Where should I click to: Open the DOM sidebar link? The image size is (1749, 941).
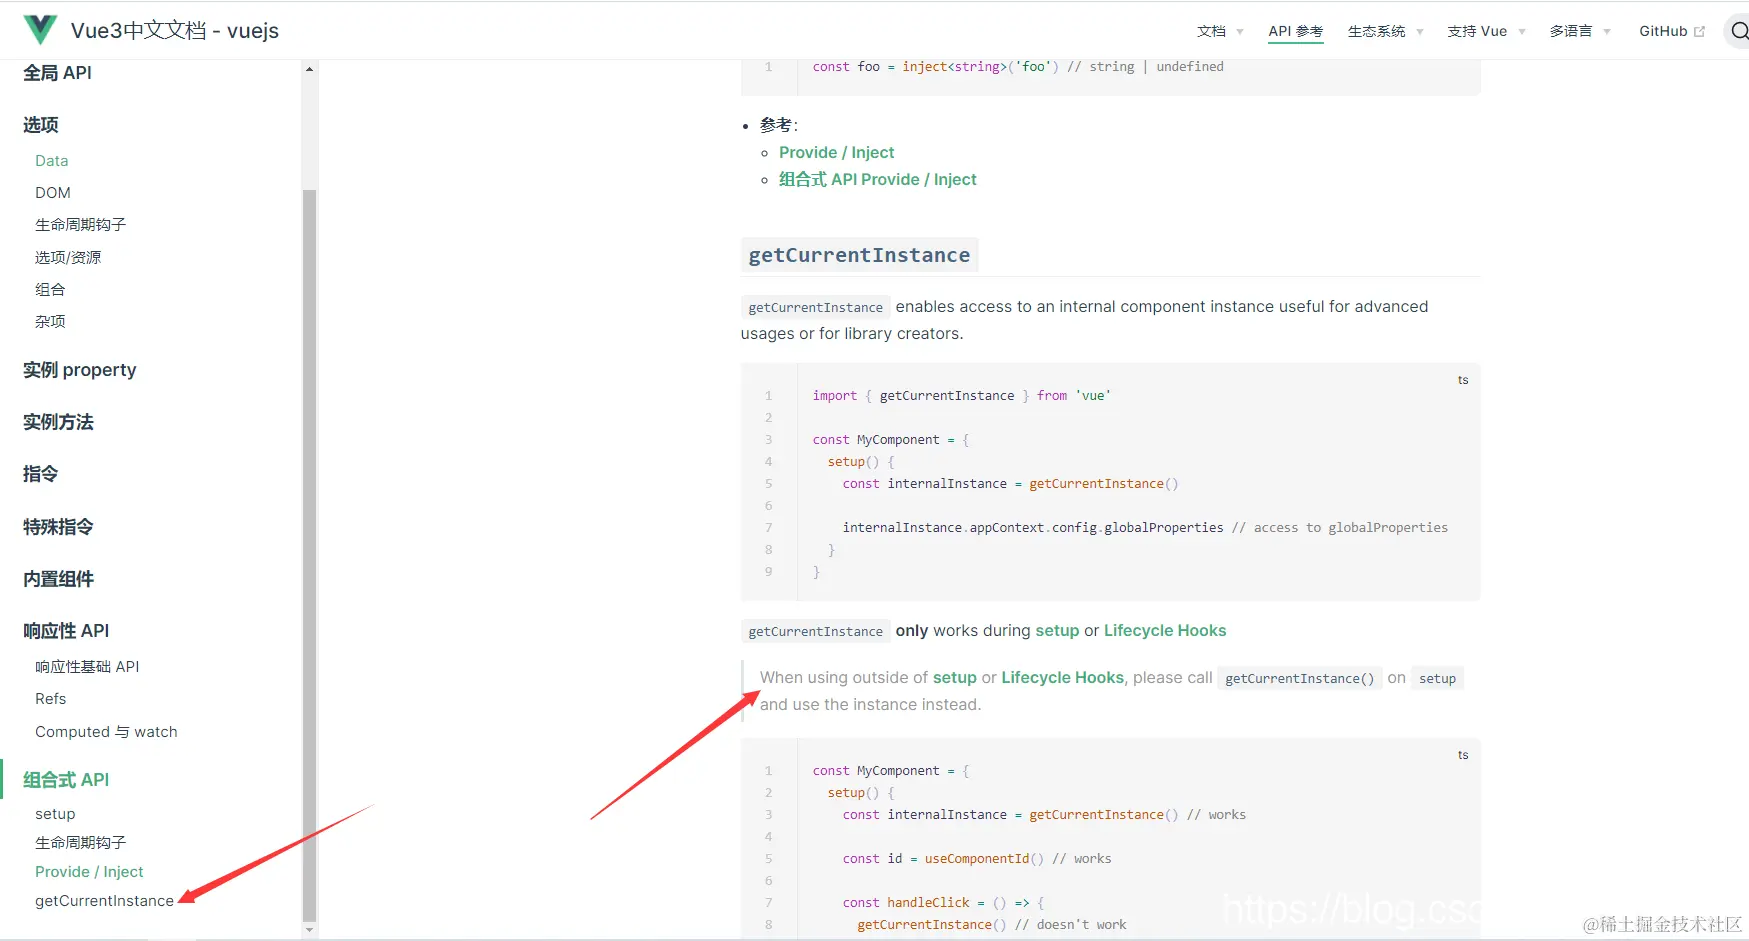pyautogui.click(x=53, y=193)
